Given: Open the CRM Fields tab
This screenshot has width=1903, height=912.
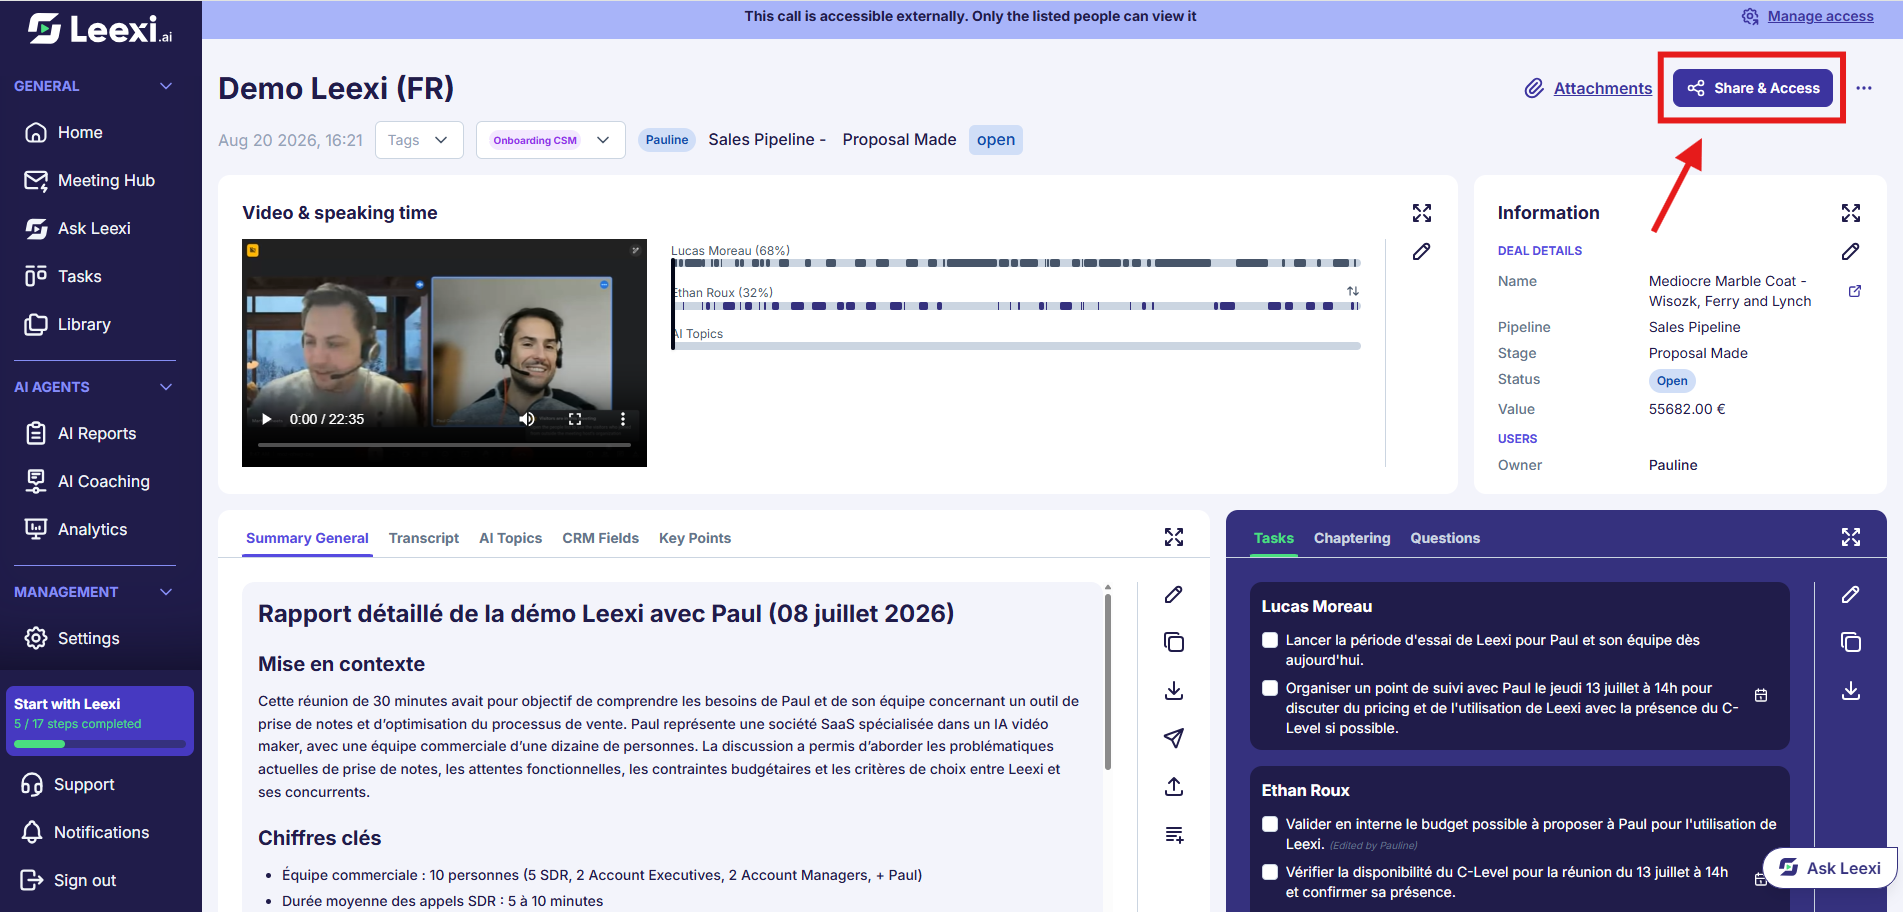Looking at the screenshot, I should (x=600, y=538).
